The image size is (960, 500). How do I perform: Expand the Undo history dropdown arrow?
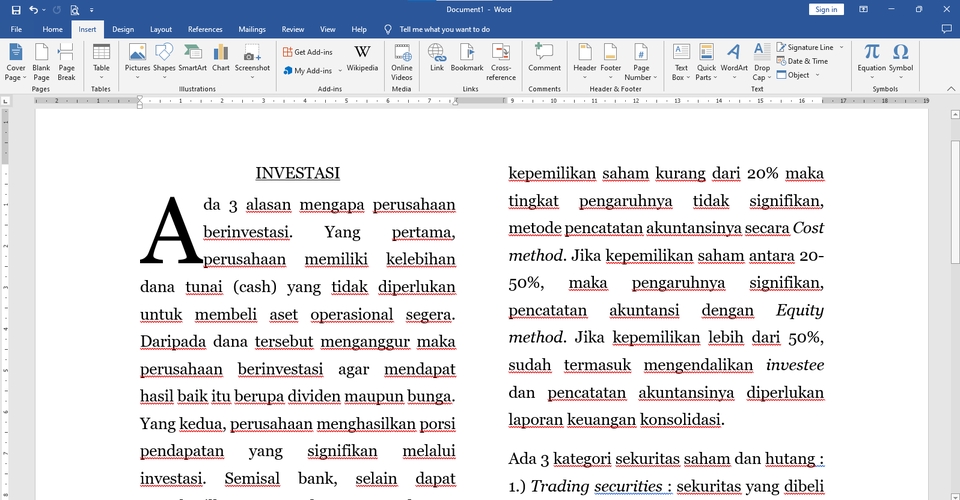tap(44, 10)
